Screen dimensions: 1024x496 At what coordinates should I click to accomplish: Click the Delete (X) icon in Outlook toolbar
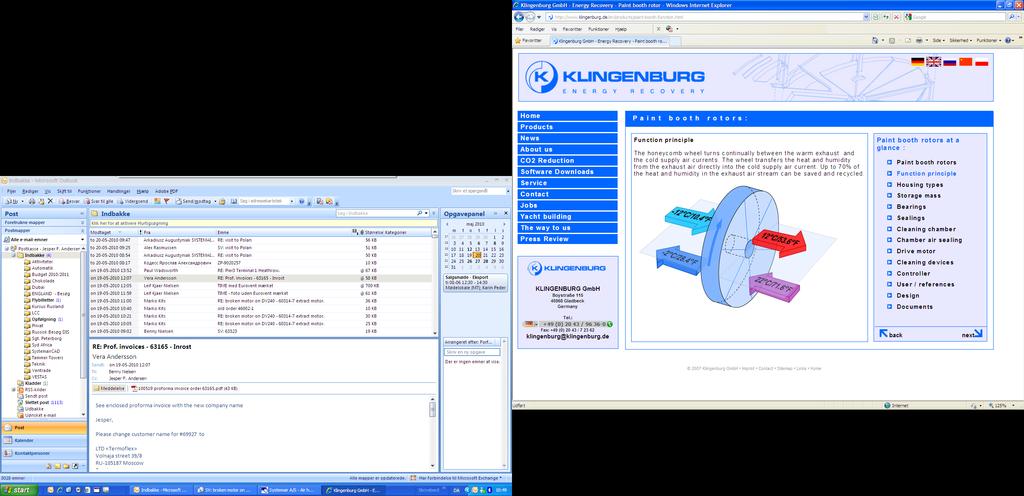pos(50,202)
